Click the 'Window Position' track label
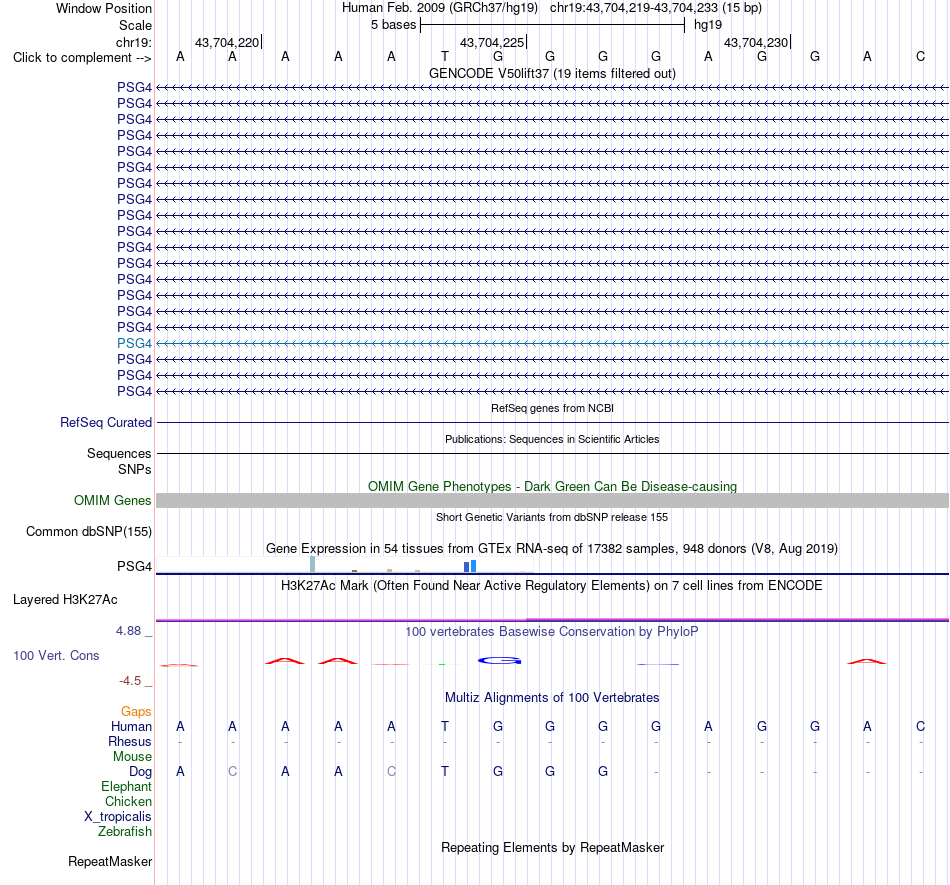This screenshot has height=885, width=950. (x=104, y=8)
